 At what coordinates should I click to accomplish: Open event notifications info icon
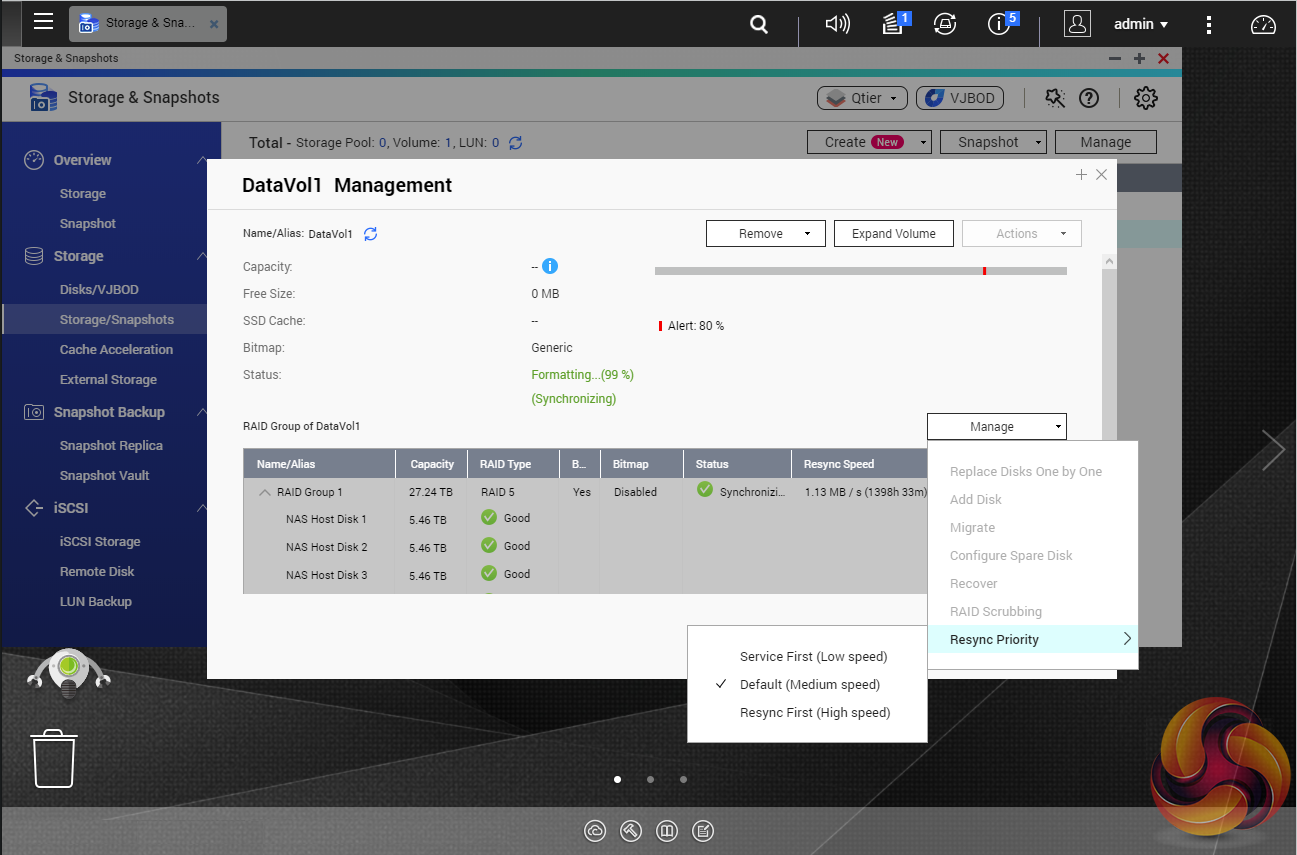pos(999,24)
